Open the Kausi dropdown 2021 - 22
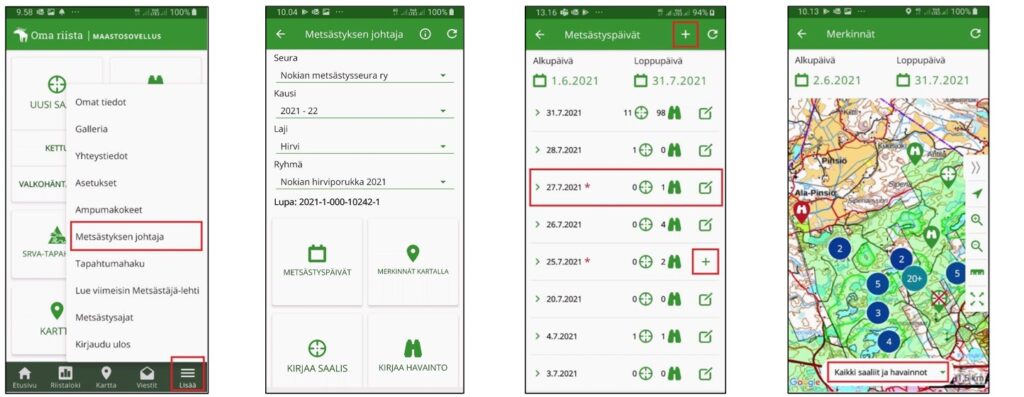Screen dimensions: 1024x397 pyautogui.click(x=363, y=111)
